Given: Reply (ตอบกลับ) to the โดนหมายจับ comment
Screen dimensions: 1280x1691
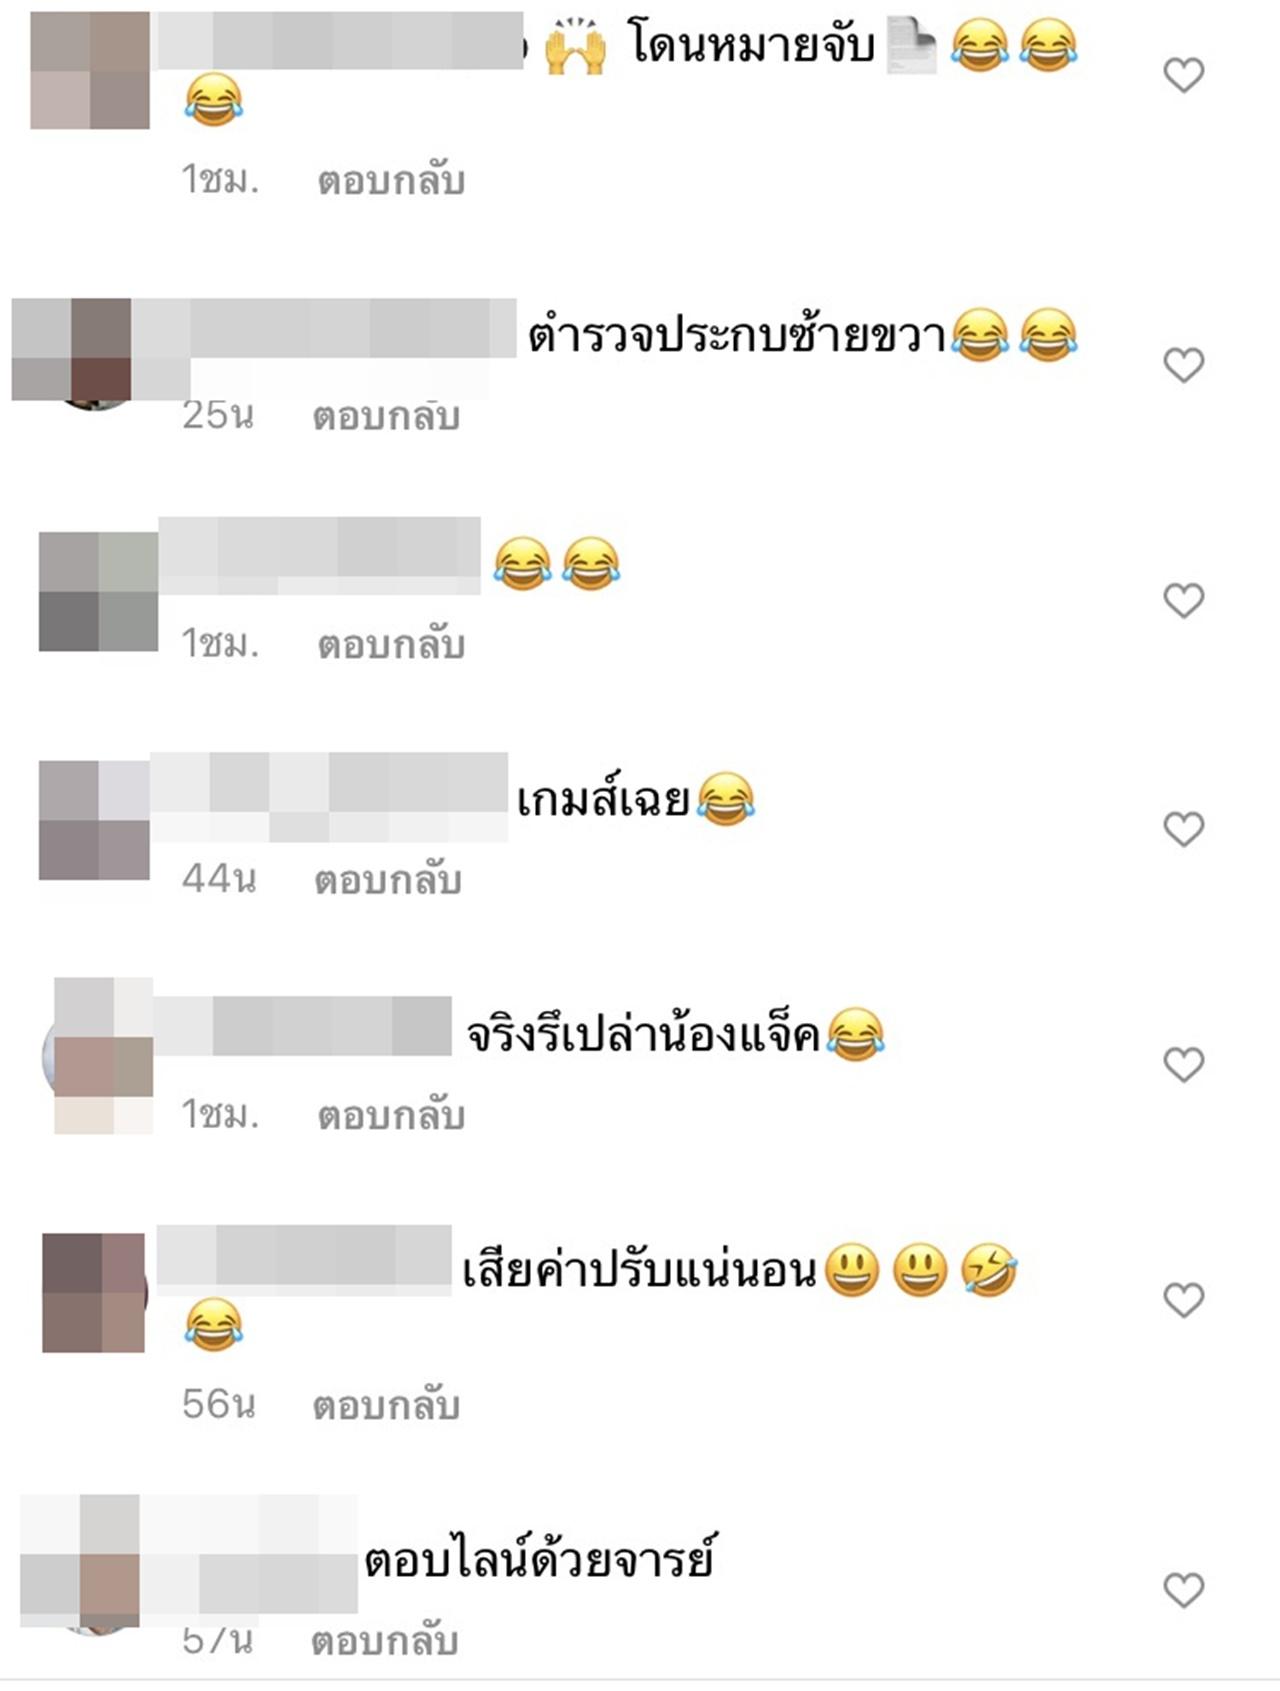Looking at the screenshot, I should click(391, 181).
